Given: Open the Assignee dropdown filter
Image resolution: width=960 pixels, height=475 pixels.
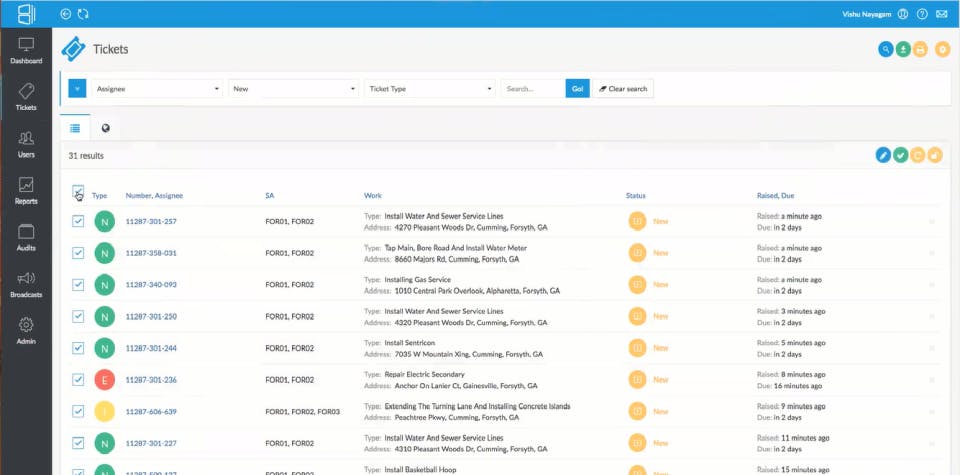Looking at the screenshot, I should point(157,89).
